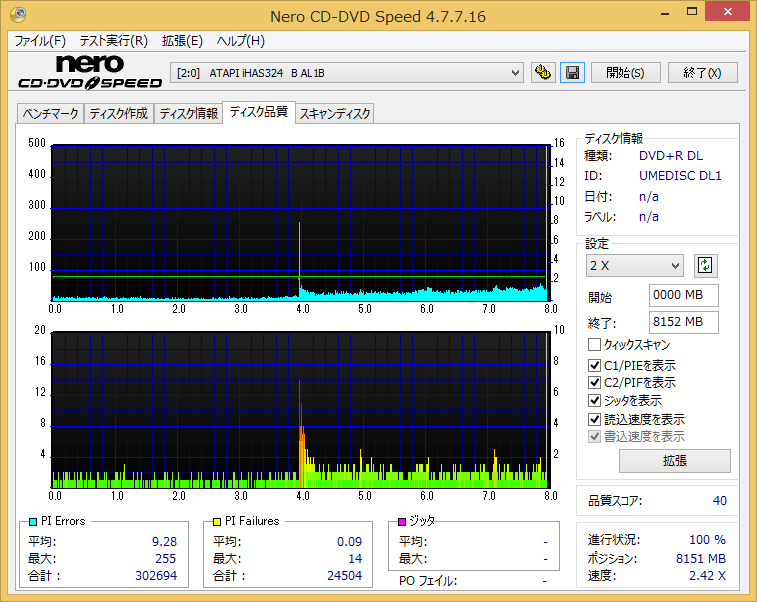Click PI Errors maximum value 255

coord(166,559)
